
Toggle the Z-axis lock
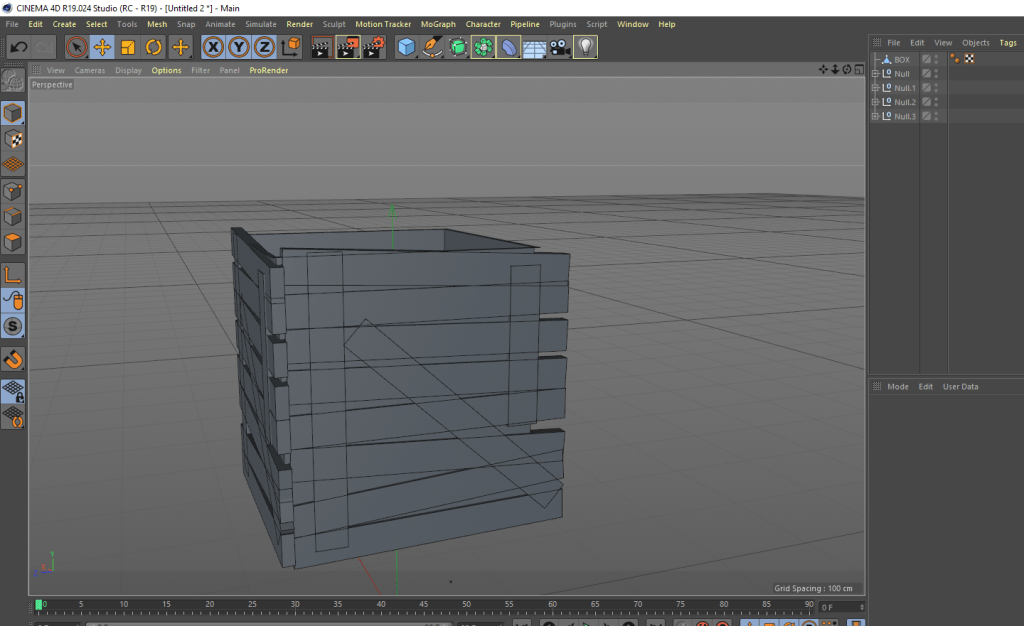(264, 47)
